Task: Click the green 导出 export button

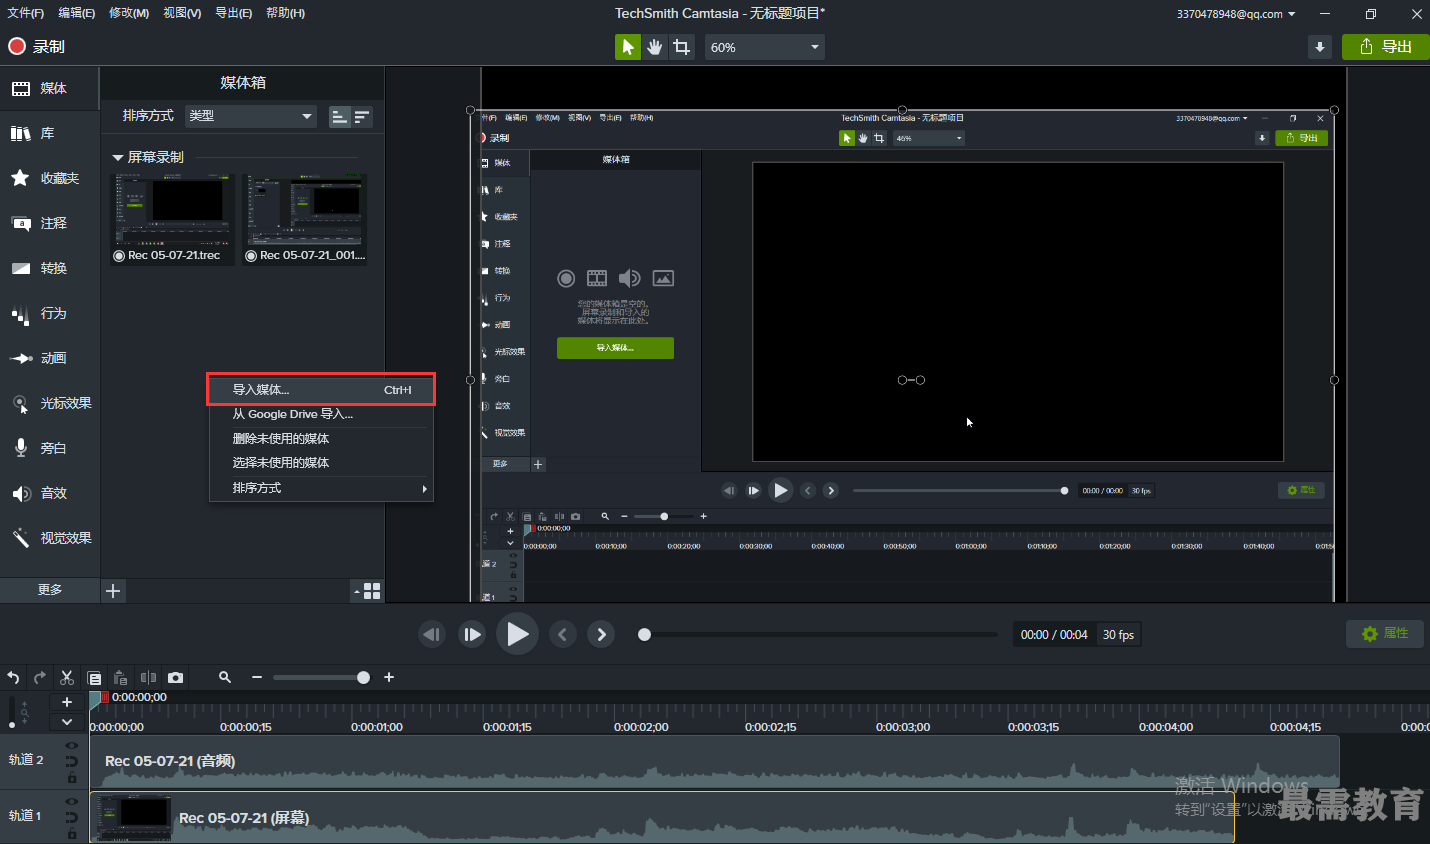Action: pyautogui.click(x=1386, y=47)
